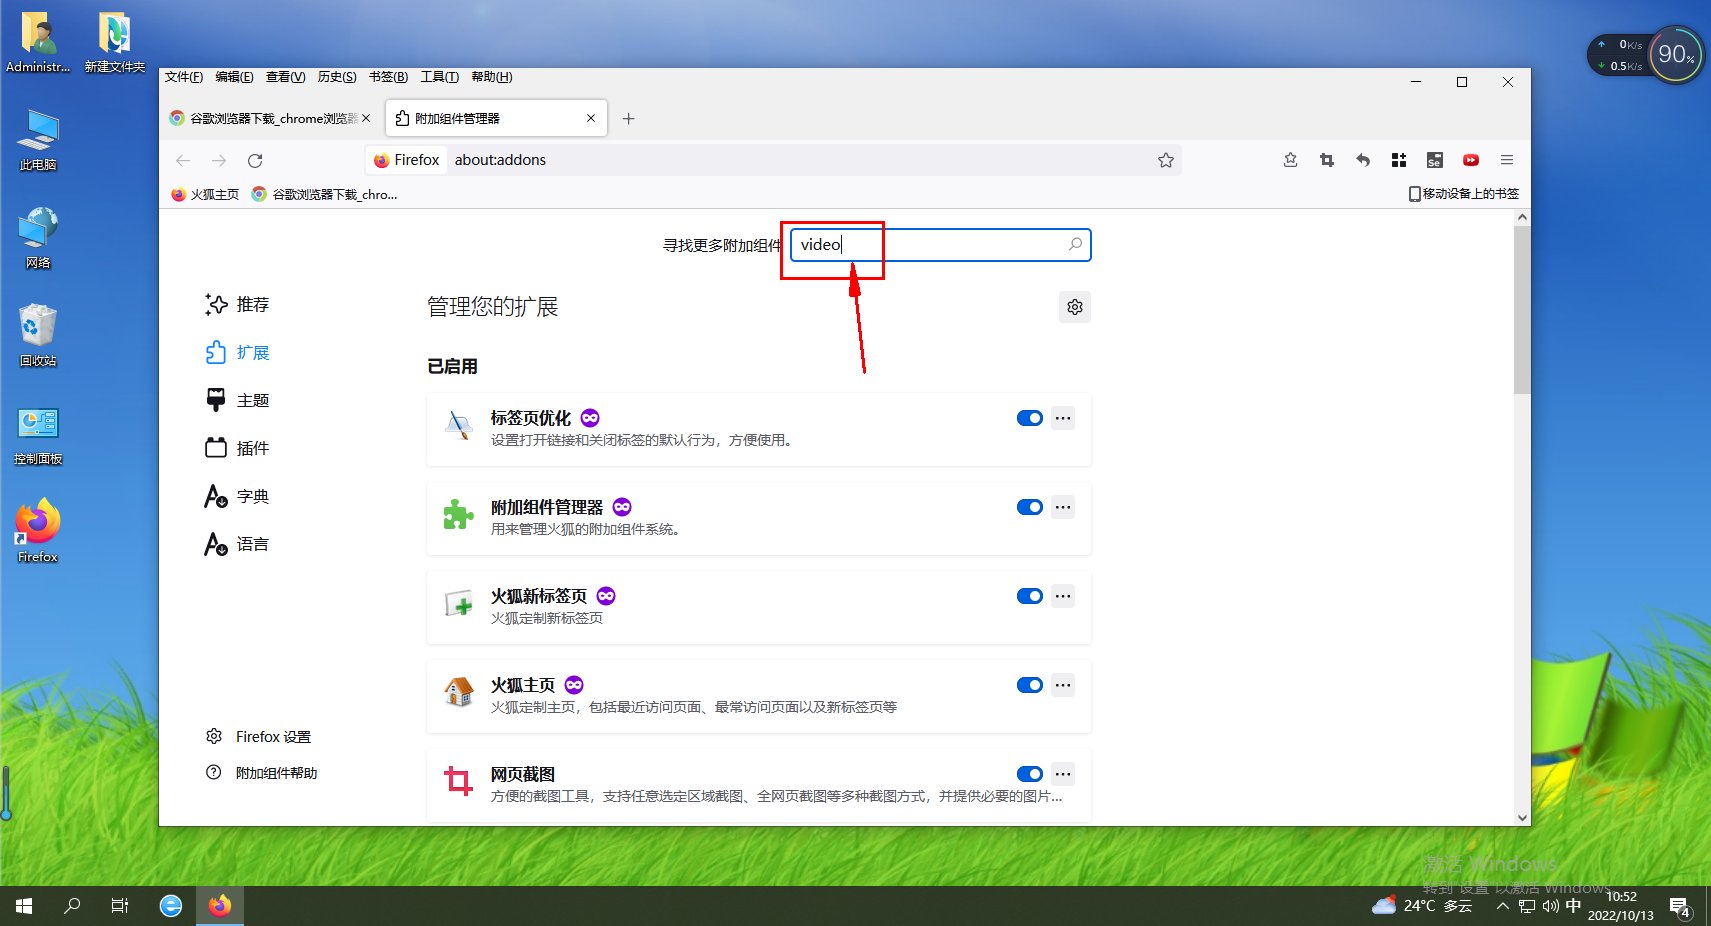The image size is (1711, 926).
Task: Click the forward navigation arrow
Action: (x=219, y=160)
